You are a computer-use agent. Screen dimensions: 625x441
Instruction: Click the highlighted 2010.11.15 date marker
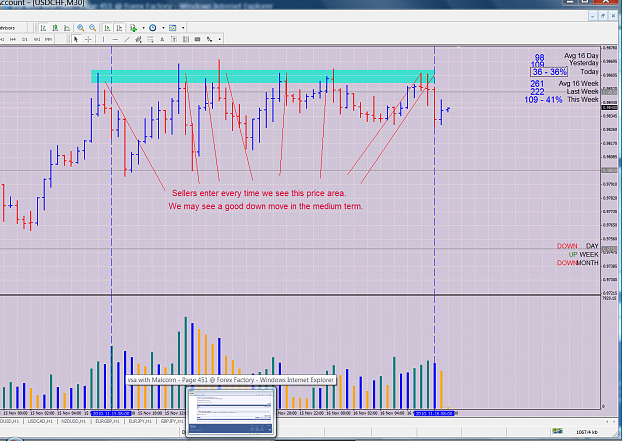pos(111,413)
